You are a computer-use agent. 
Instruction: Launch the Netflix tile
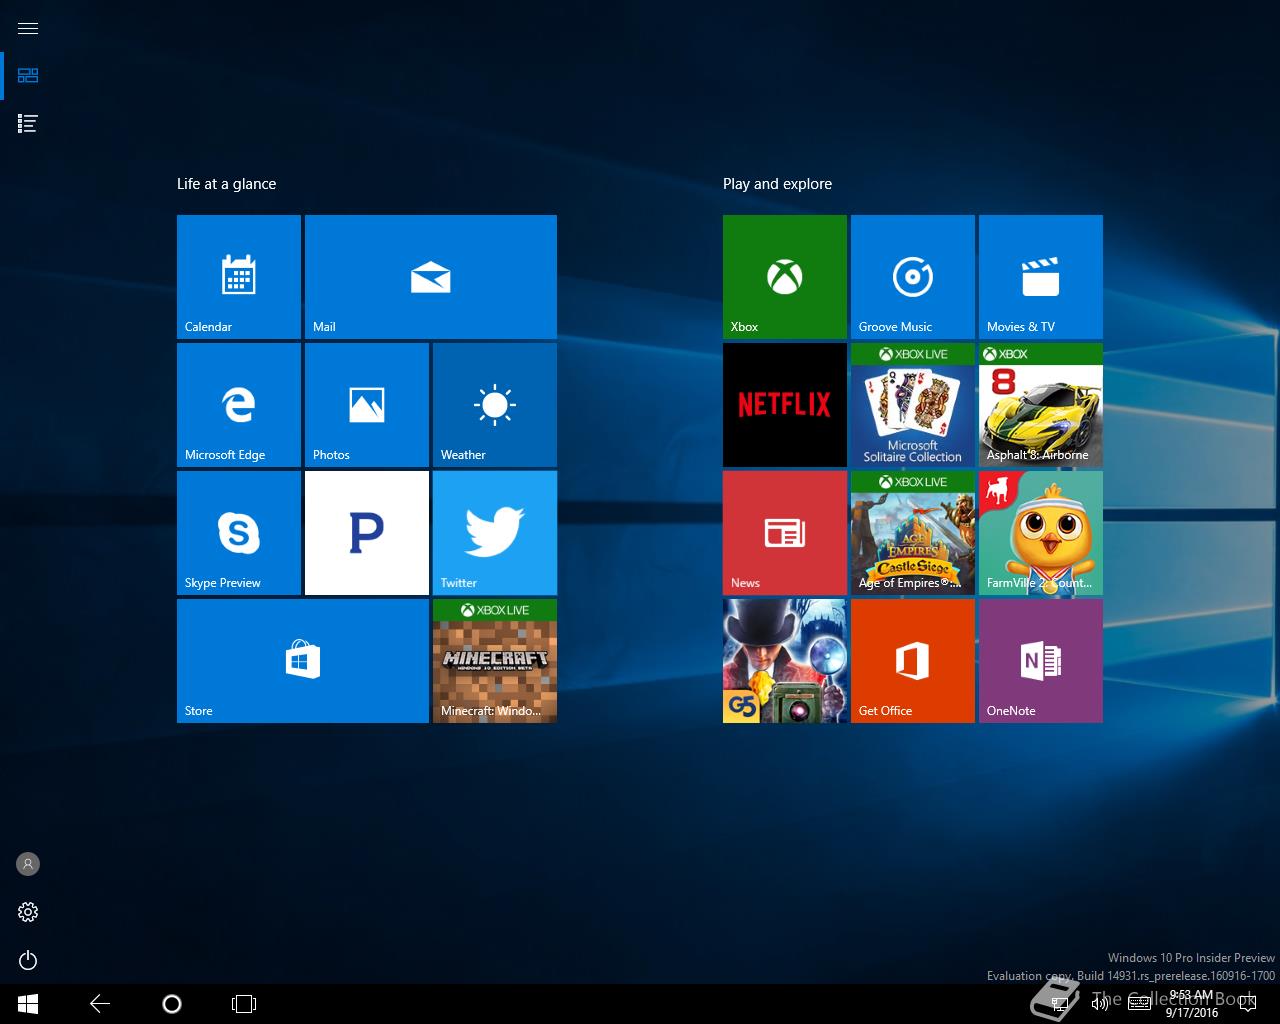click(785, 405)
